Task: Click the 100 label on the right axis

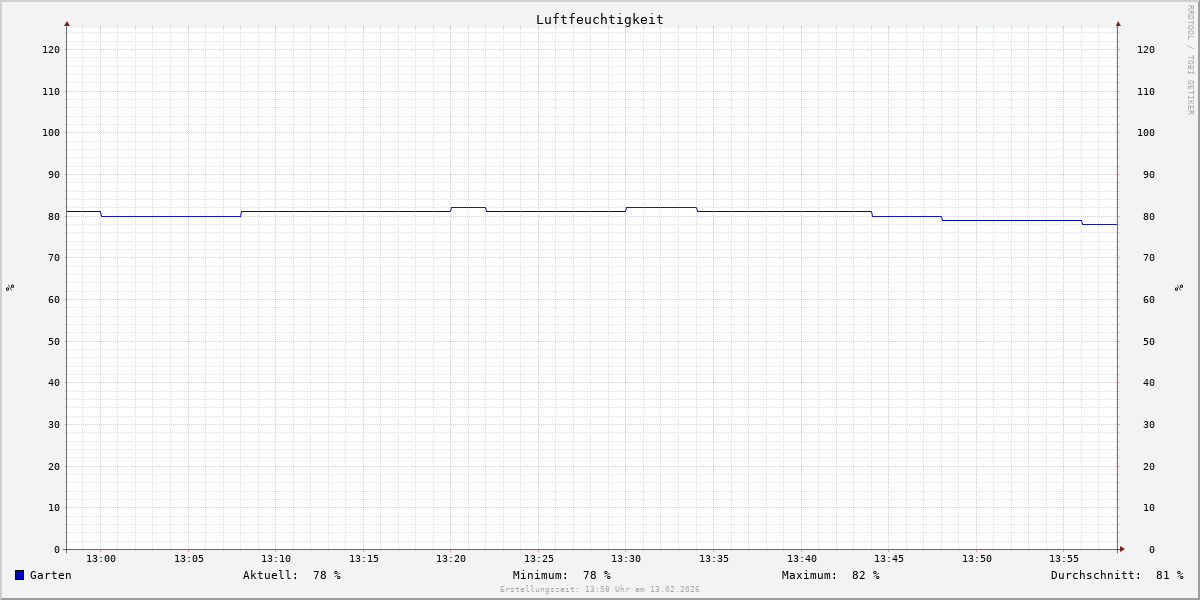Action: click(x=1146, y=132)
